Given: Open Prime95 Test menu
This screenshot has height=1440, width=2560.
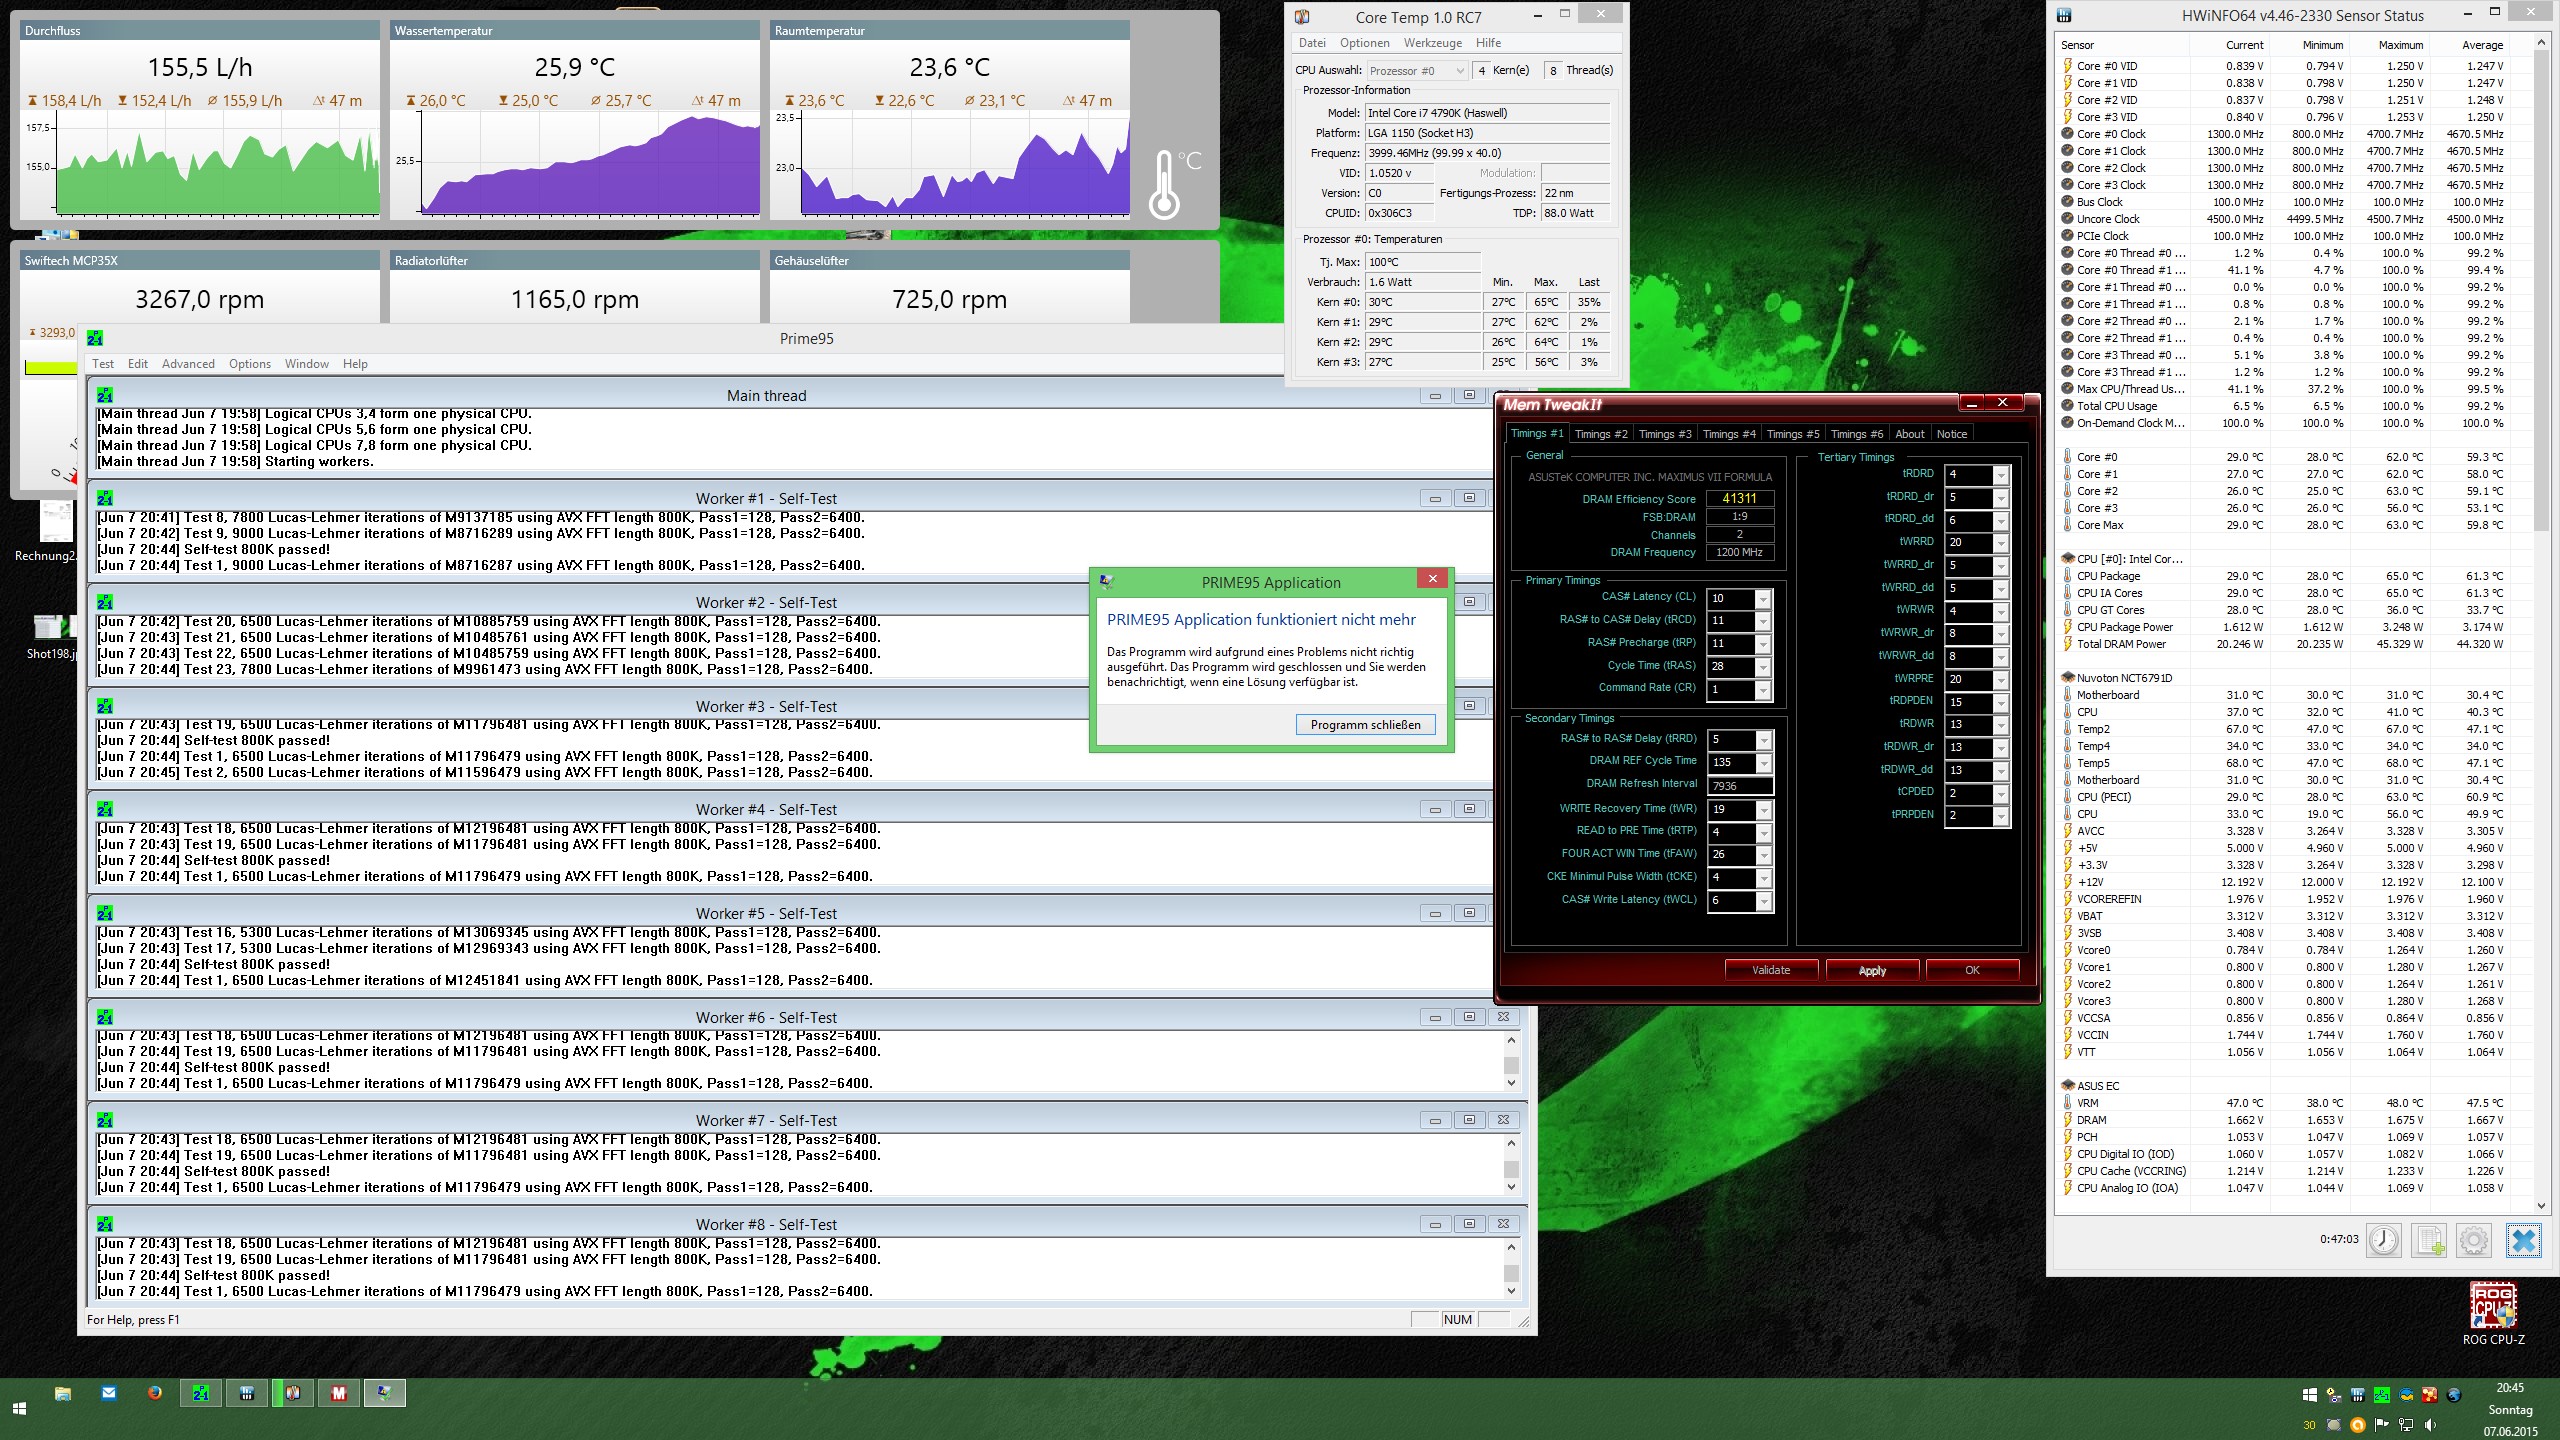Looking at the screenshot, I should coord(103,364).
